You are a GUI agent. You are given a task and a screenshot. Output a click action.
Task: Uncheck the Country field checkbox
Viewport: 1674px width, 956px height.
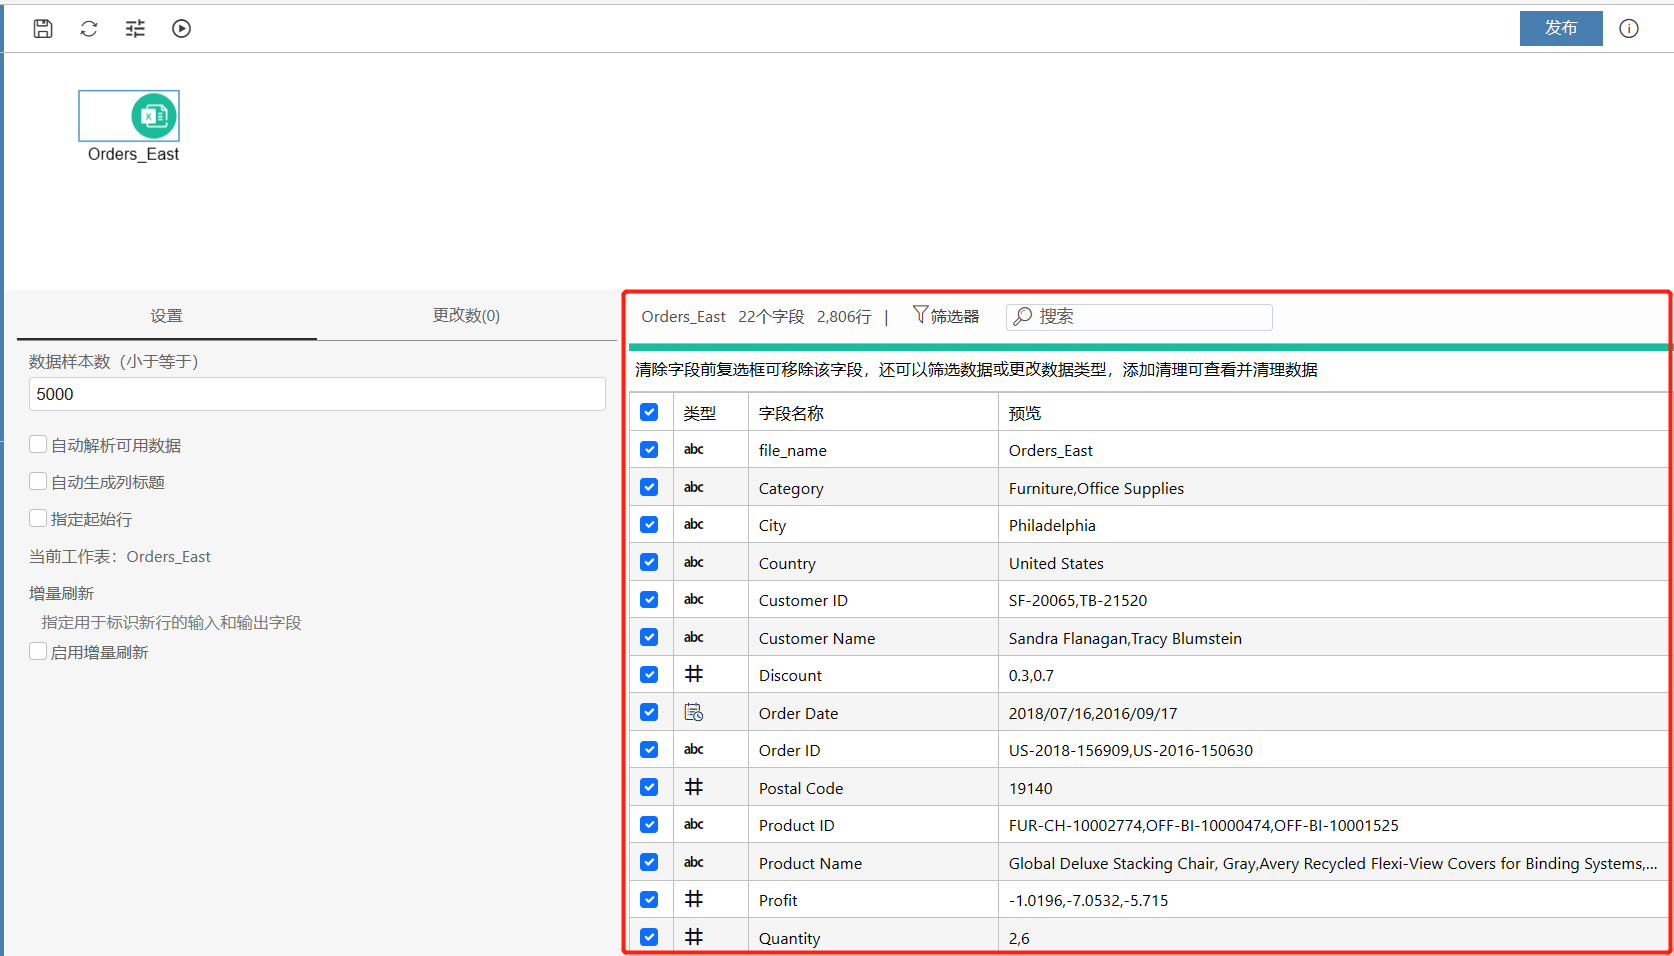(x=649, y=562)
